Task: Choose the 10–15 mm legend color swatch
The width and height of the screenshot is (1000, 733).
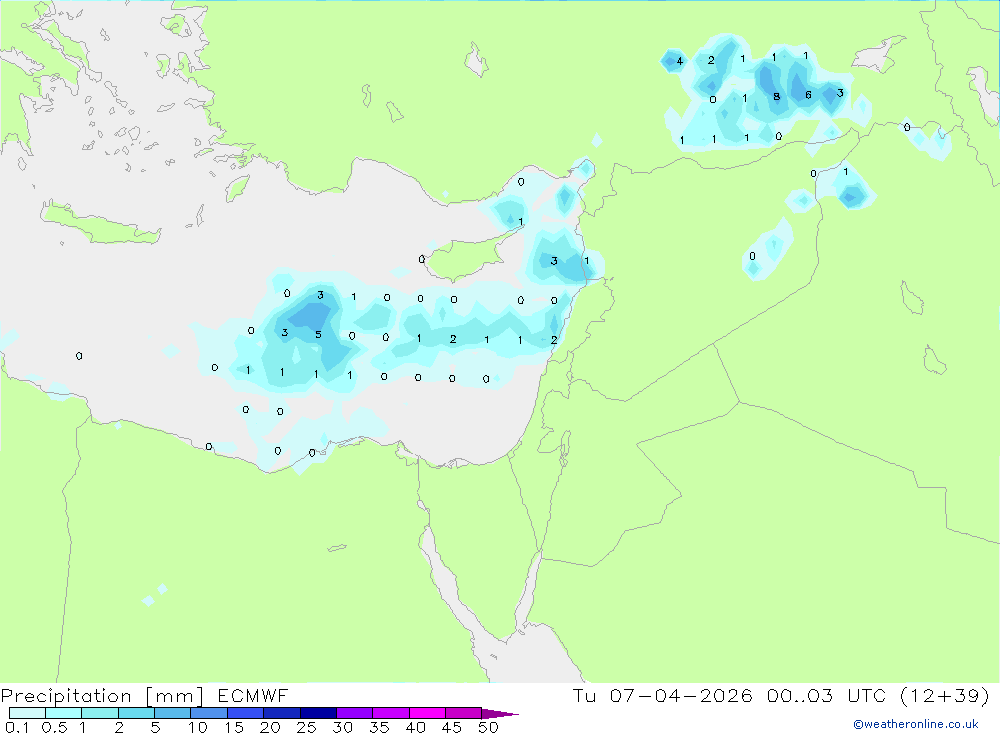Action: click(x=209, y=713)
